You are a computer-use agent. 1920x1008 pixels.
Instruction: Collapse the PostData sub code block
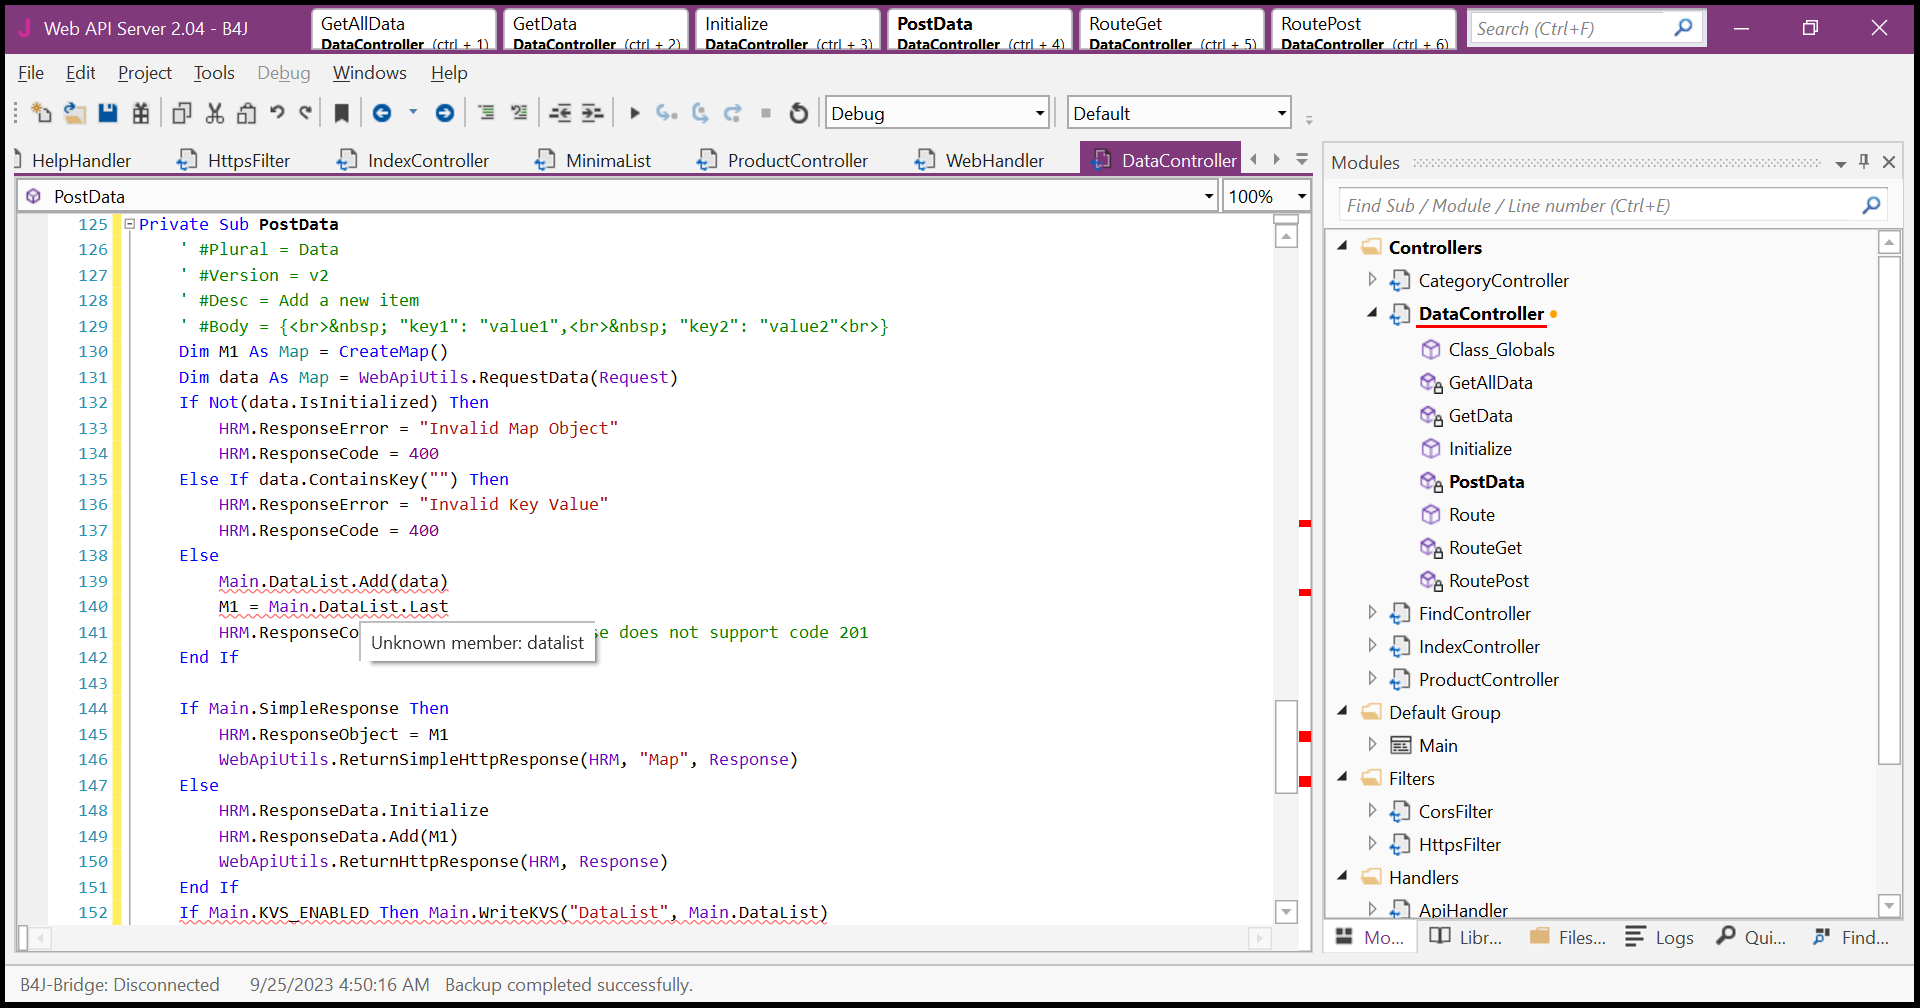[129, 224]
